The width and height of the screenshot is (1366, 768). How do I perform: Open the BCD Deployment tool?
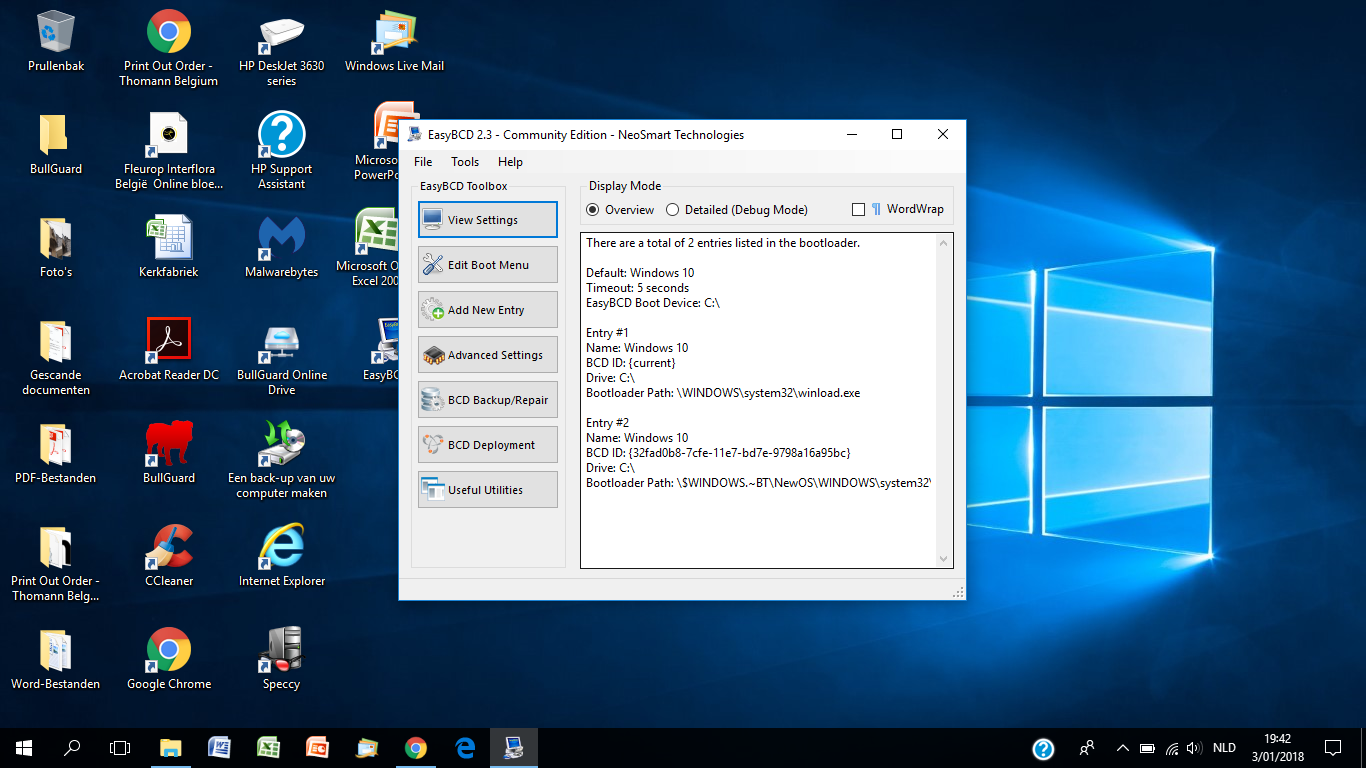tap(487, 445)
